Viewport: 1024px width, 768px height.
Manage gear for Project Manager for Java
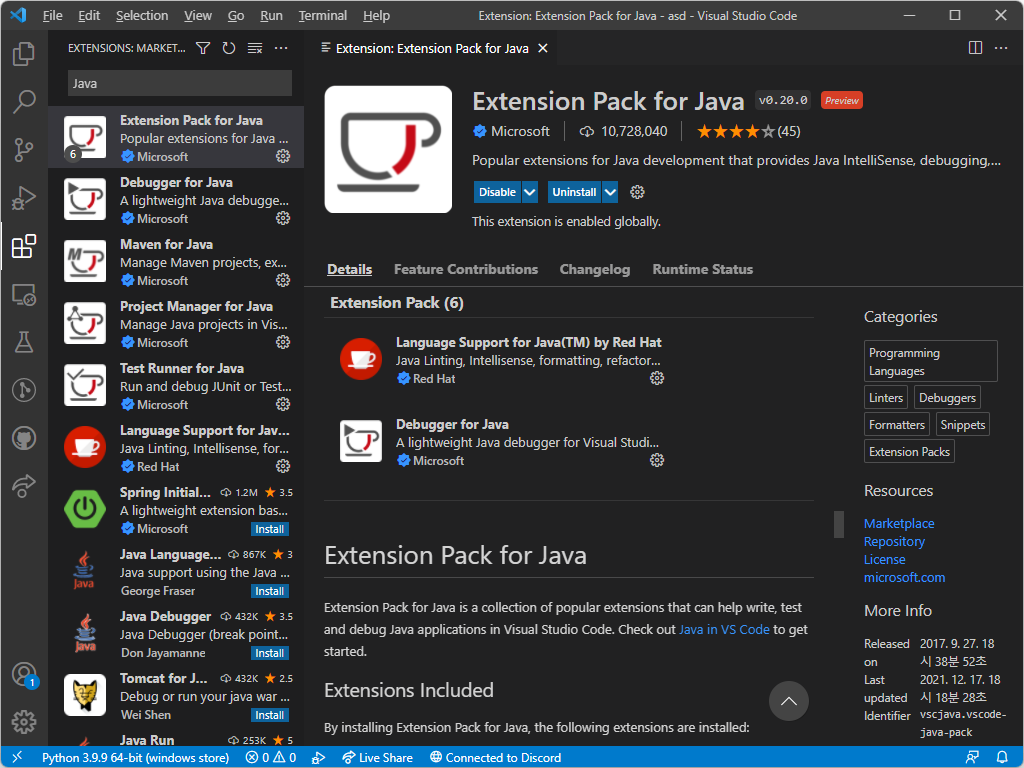[283, 342]
